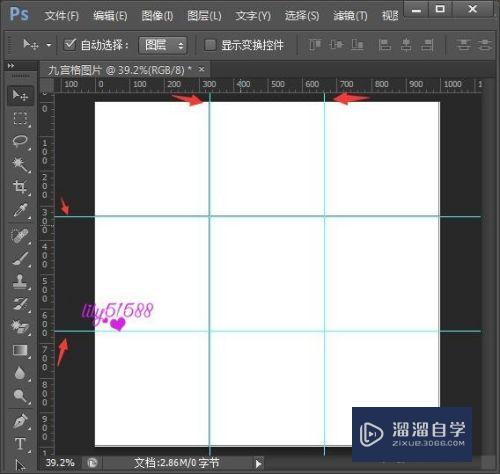Click align left edges icon

385,45
